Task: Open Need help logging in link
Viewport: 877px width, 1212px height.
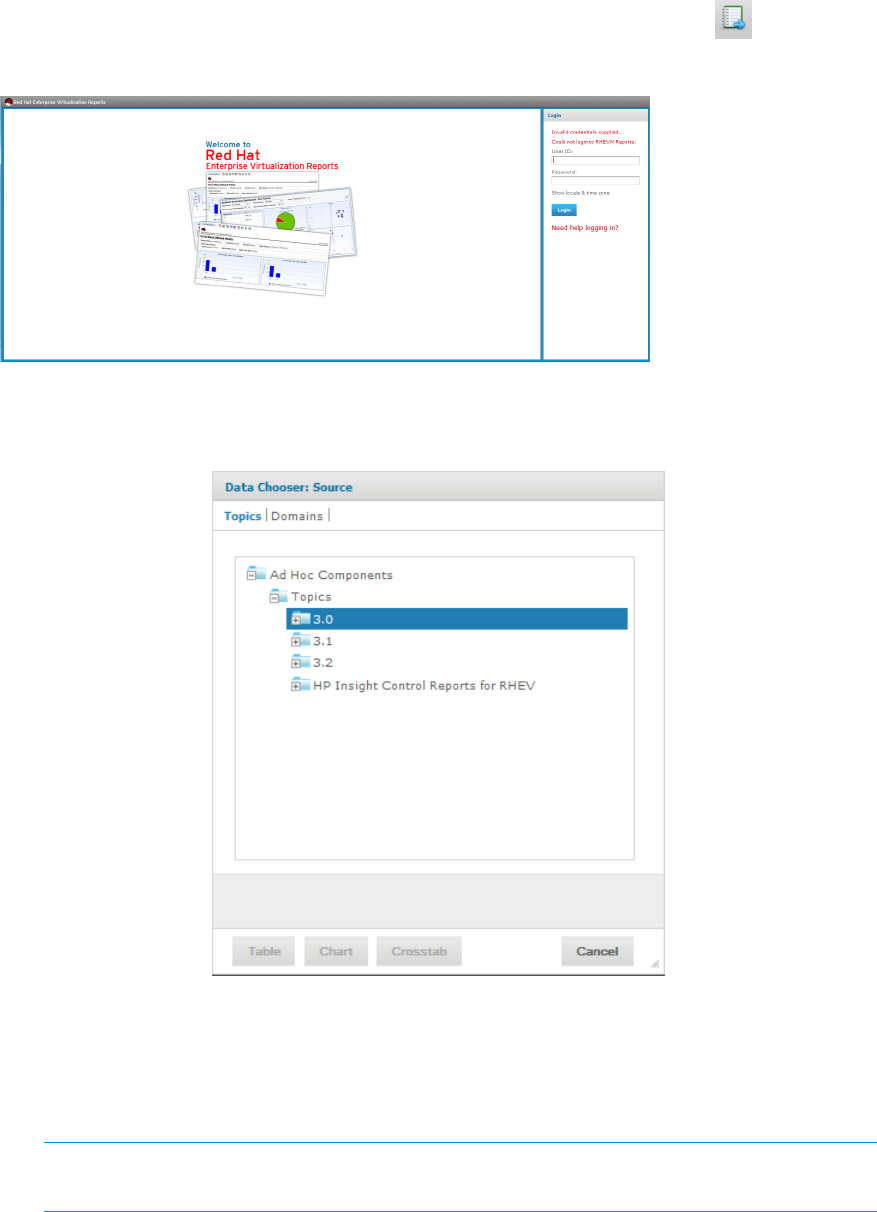Action: tap(585, 228)
